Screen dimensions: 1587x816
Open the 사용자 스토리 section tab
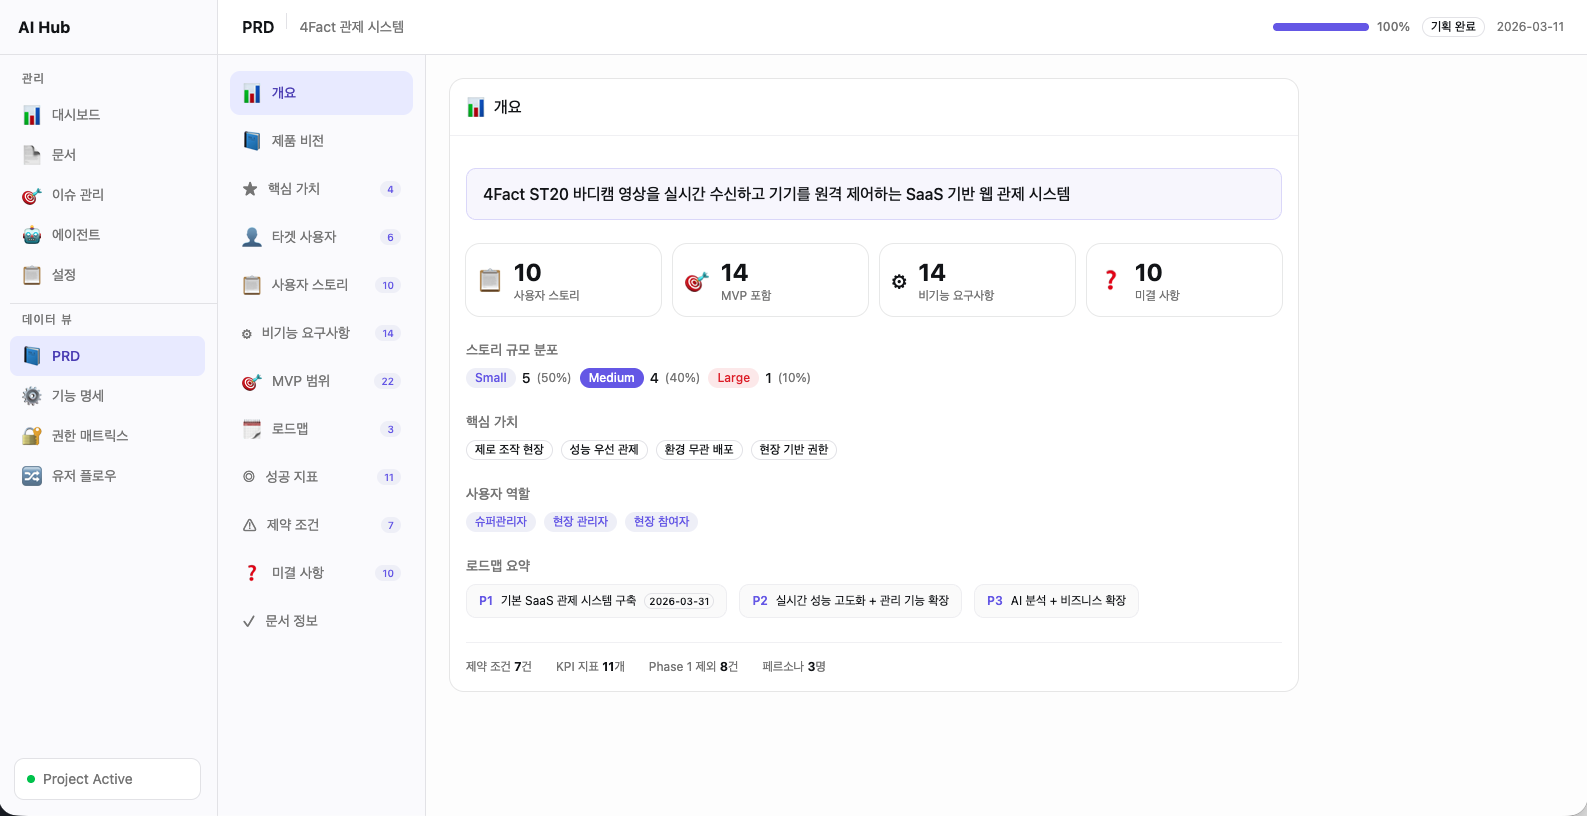coord(310,285)
